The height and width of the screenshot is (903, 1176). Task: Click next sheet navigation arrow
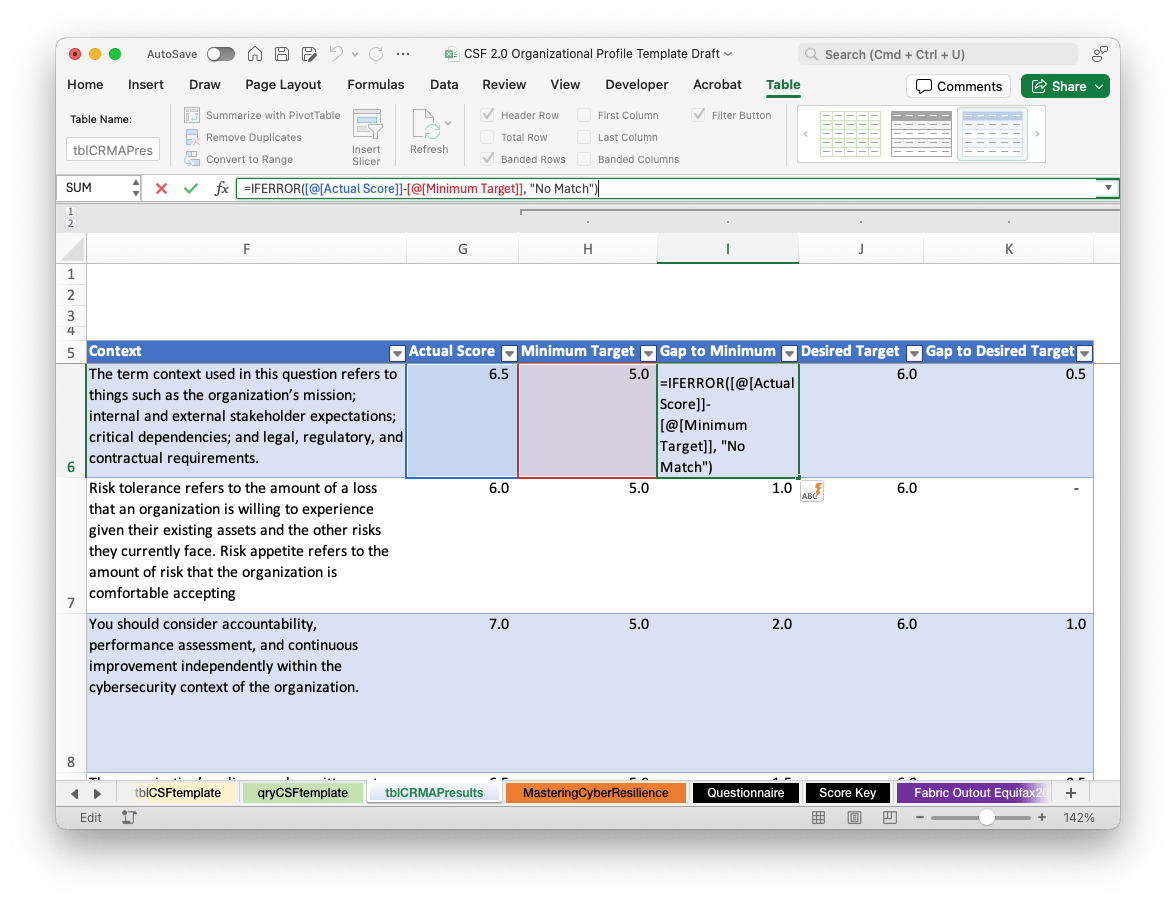pos(98,794)
